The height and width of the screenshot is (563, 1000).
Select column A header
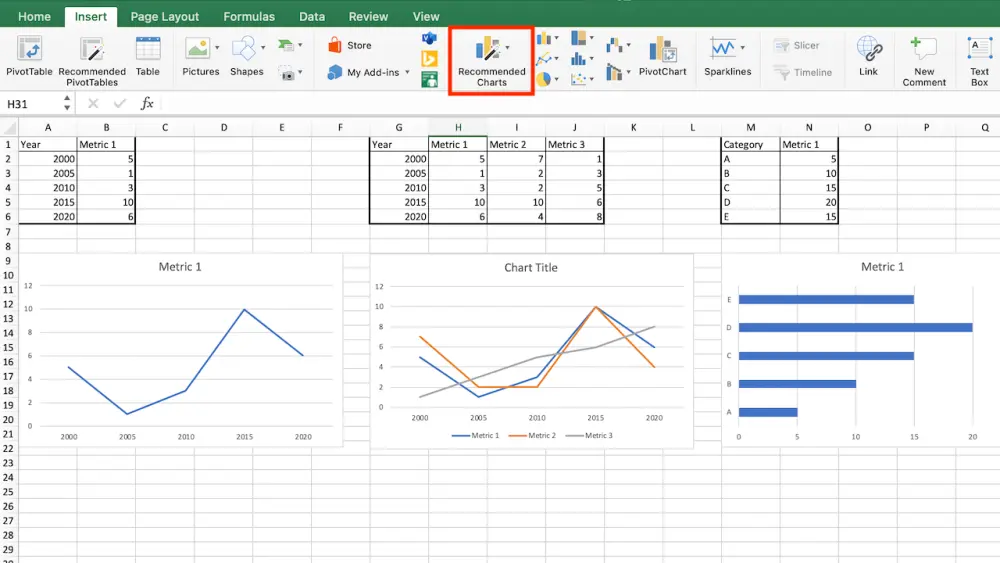coord(48,128)
